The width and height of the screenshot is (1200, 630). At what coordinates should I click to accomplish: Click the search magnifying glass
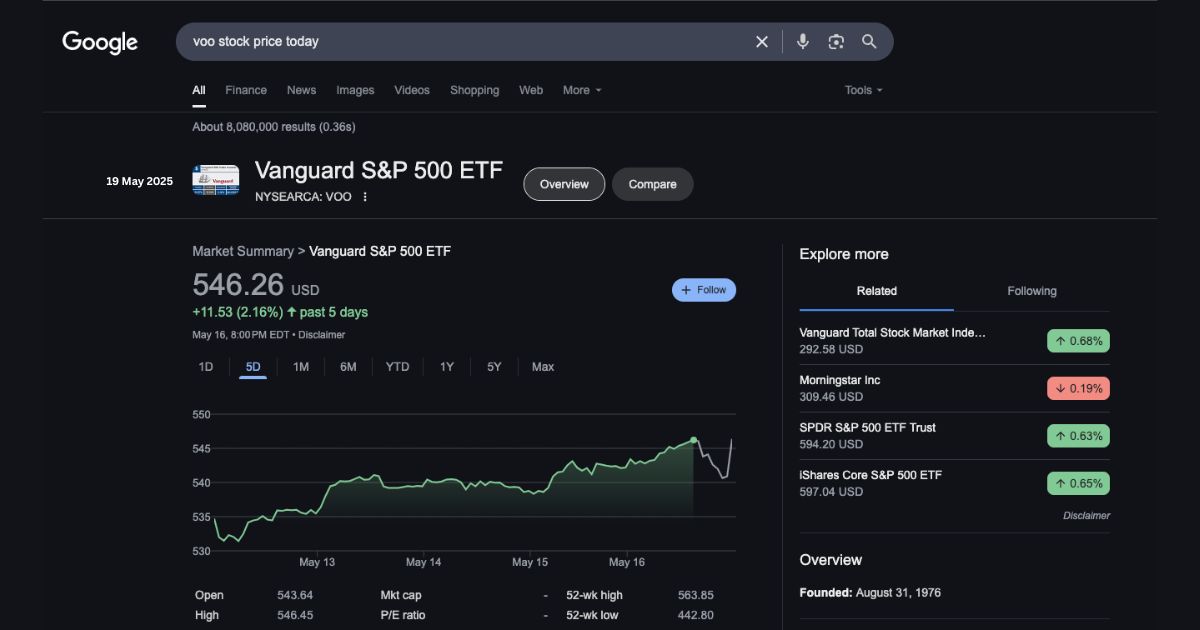[868, 41]
